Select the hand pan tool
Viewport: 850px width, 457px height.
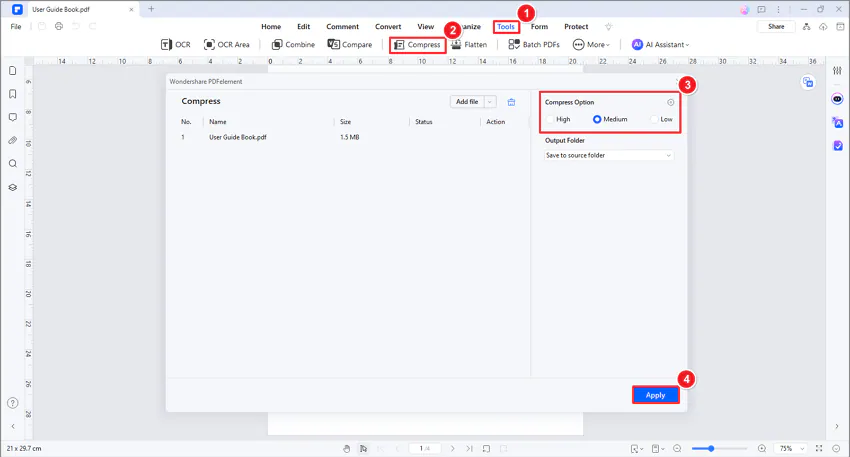[x=347, y=448]
